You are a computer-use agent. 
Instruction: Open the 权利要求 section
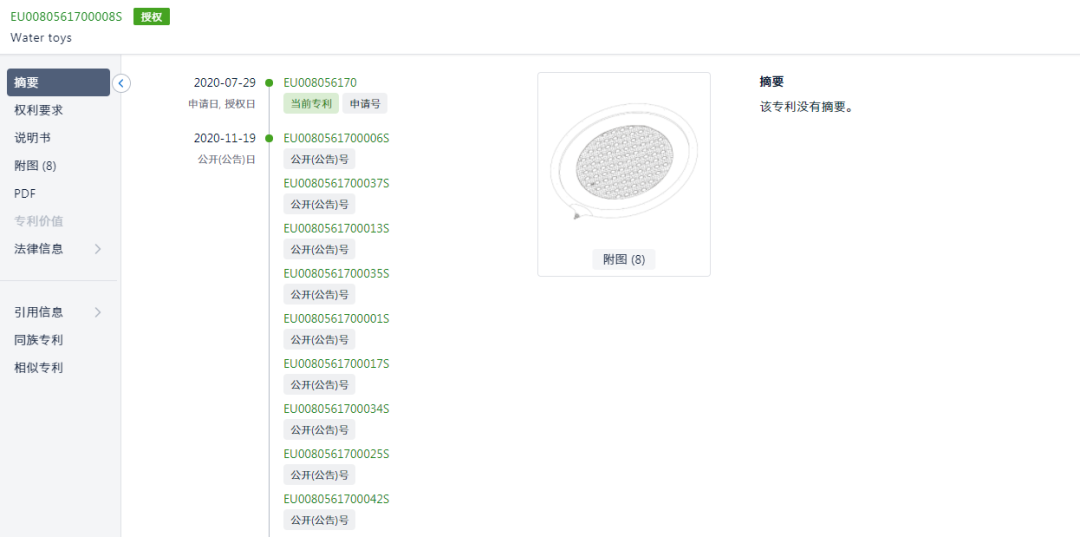[x=39, y=110]
